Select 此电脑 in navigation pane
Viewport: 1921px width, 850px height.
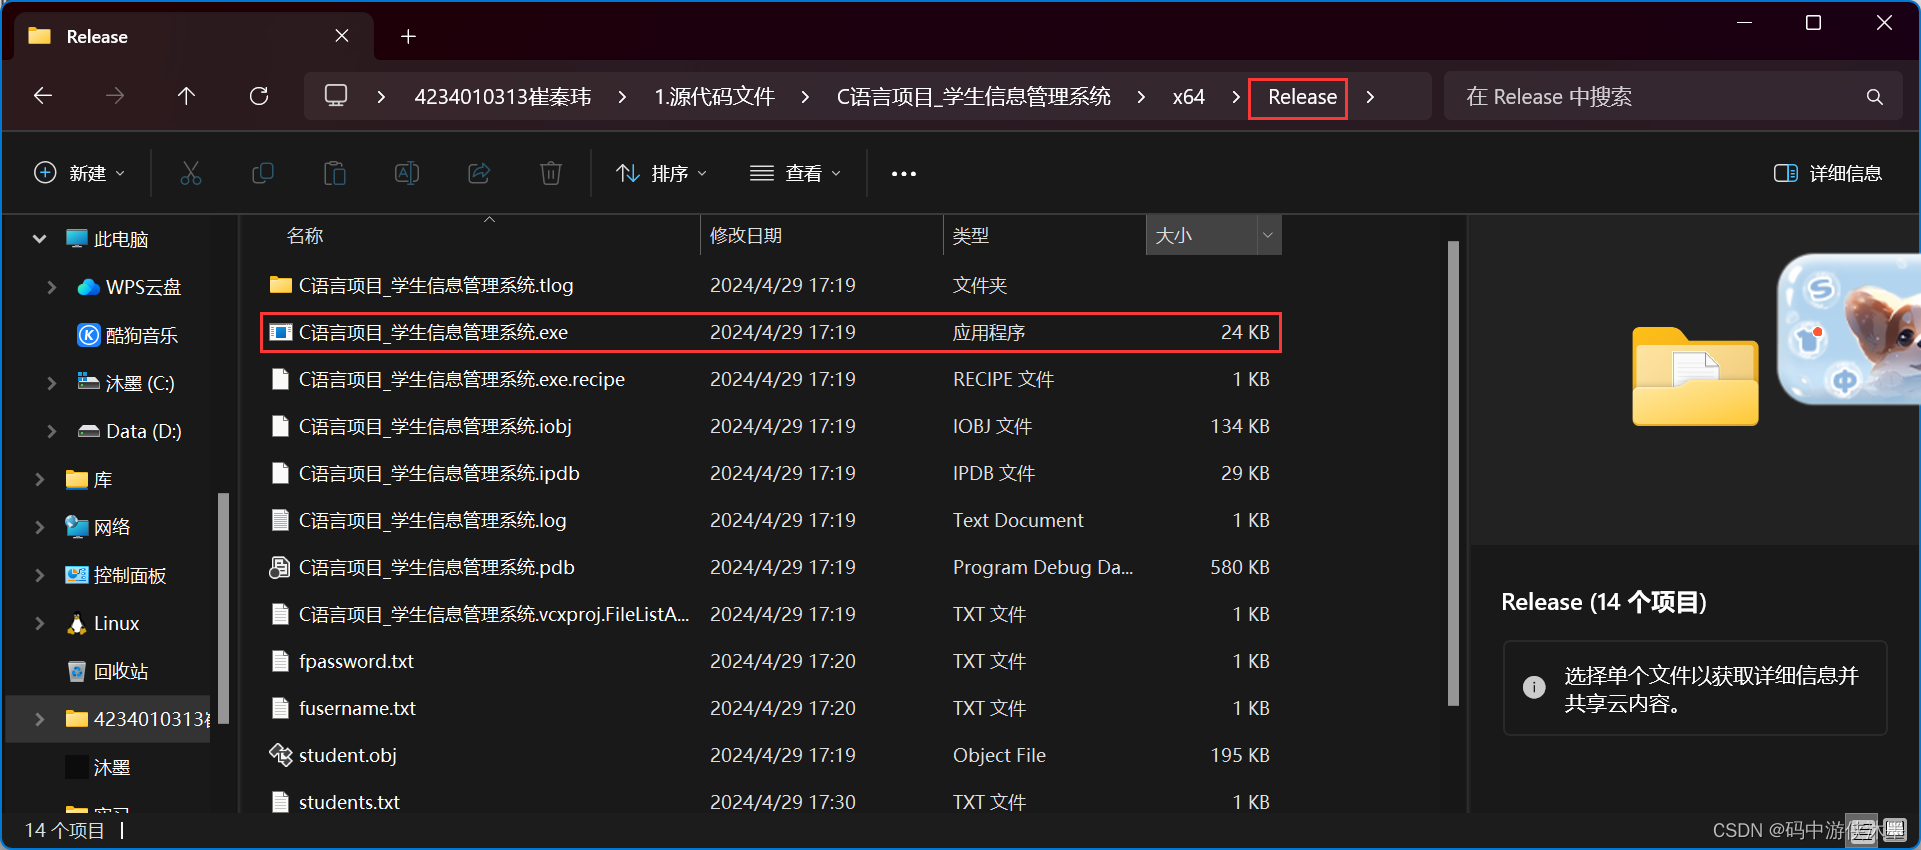click(x=108, y=239)
